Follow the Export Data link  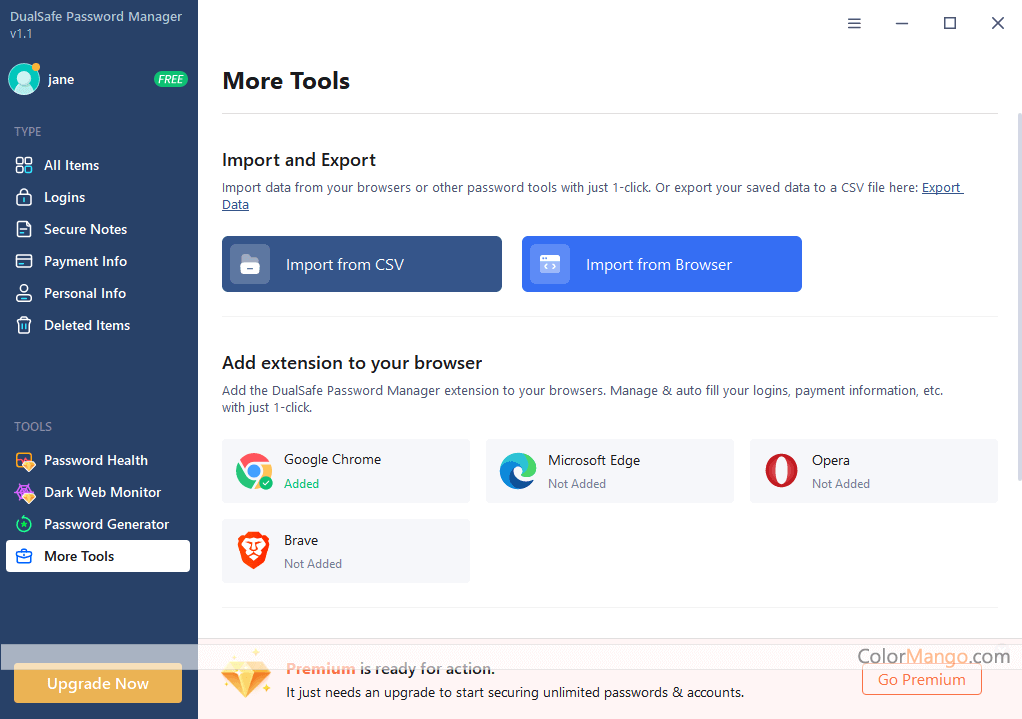point(940,188)
